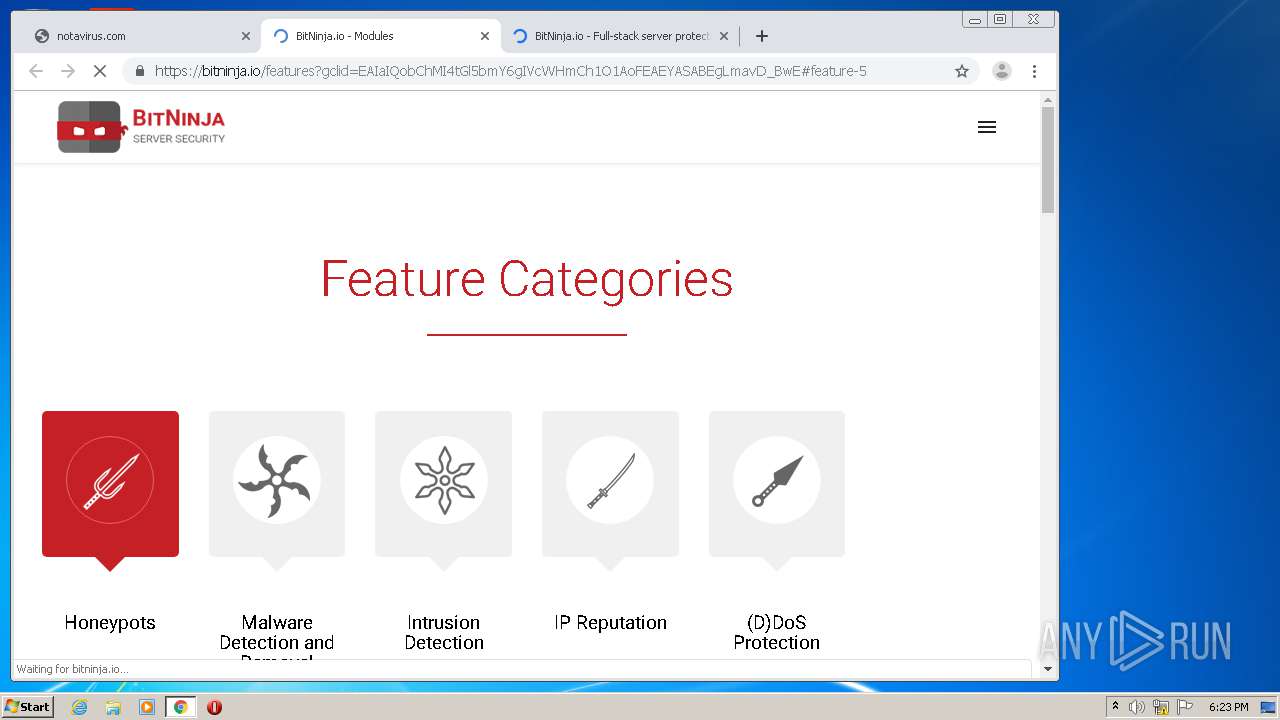Open the Chrome three-dot menu
Viewport: 1280px width, 720px height.
click(x=1034, y=71)
